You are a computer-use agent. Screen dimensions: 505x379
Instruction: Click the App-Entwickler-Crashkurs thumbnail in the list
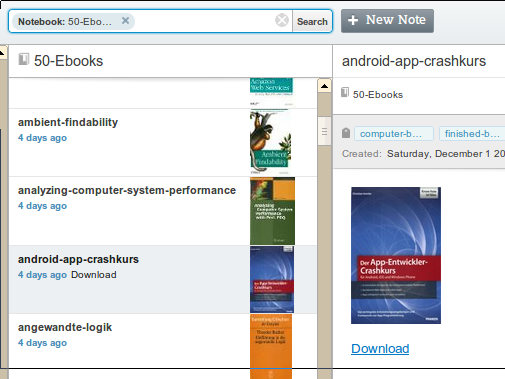272,279
